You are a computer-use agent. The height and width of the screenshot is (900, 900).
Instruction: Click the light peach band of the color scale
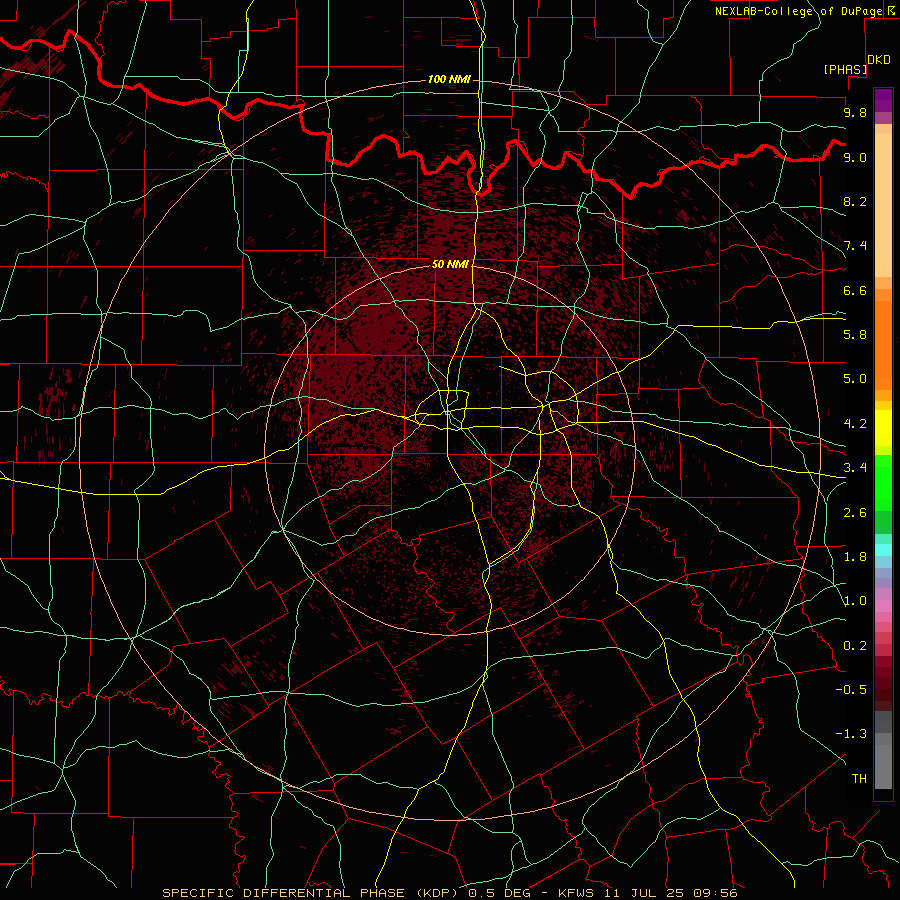[883, 206]
